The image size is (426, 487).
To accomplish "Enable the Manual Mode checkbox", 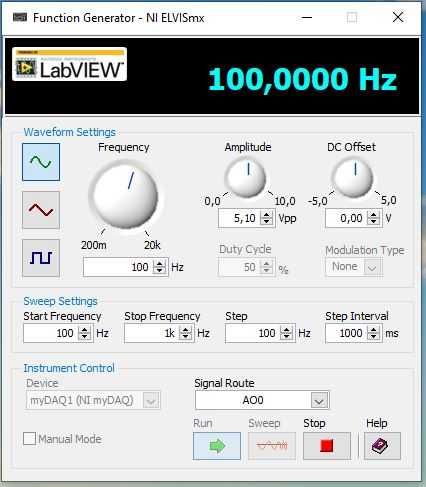I will pos(29,439).
